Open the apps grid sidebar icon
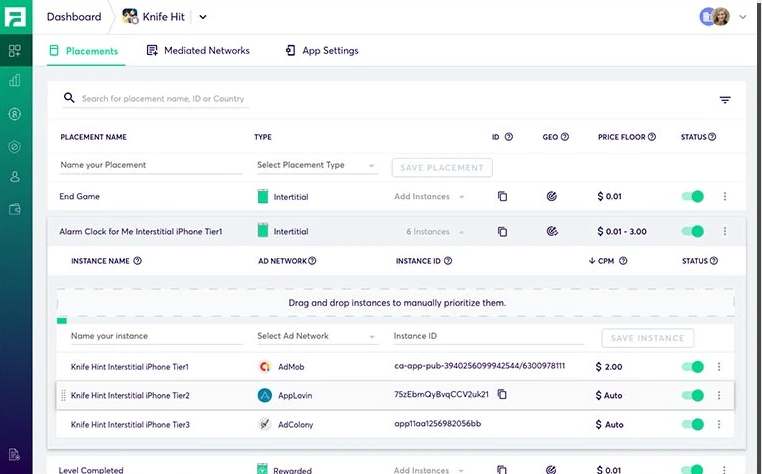The width and height of the screenshot is (762, 474). pyautogui.click(x=15, y=51)
